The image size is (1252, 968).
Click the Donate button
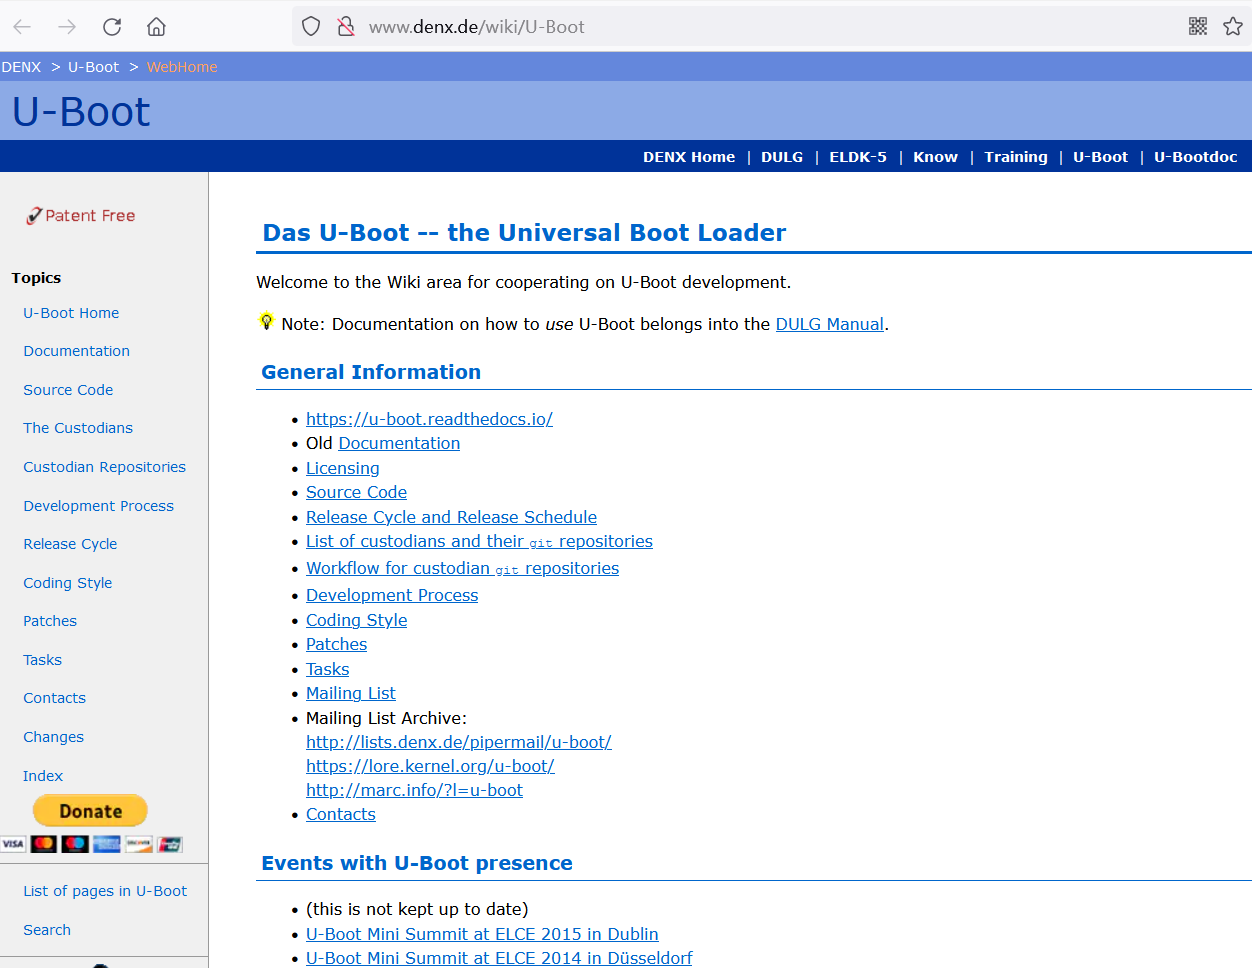tap(90, 810)
